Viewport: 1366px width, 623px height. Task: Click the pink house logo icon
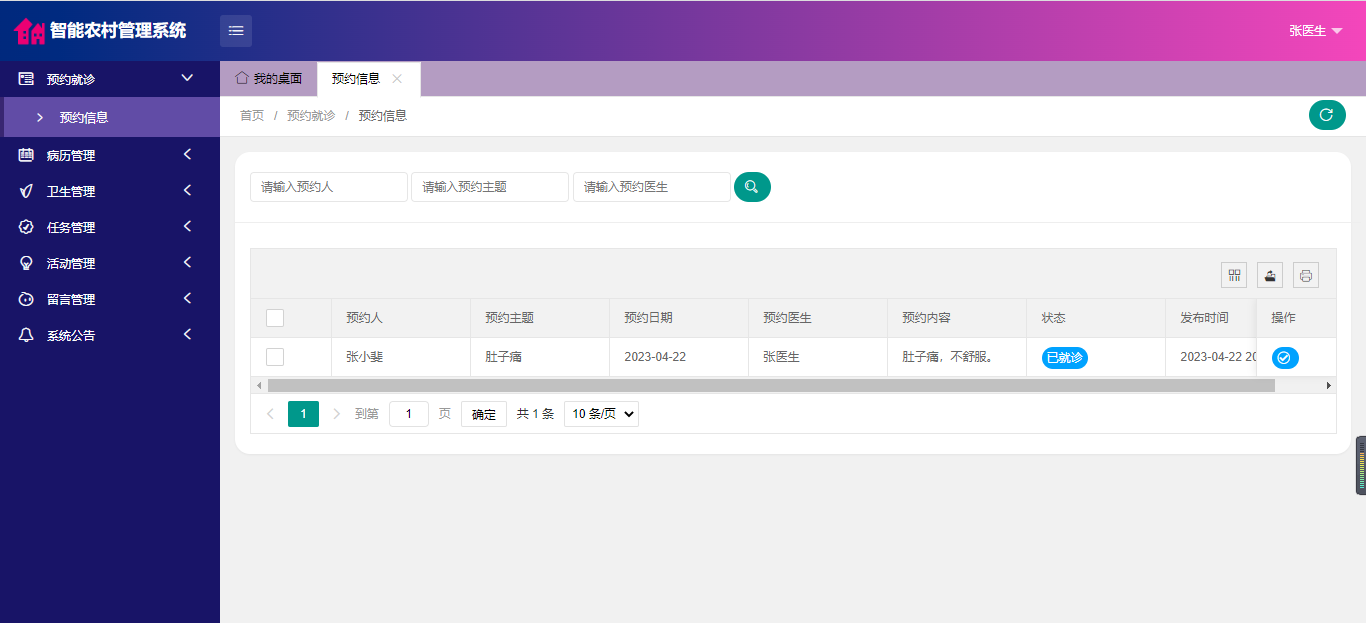[x=29, y=31]
